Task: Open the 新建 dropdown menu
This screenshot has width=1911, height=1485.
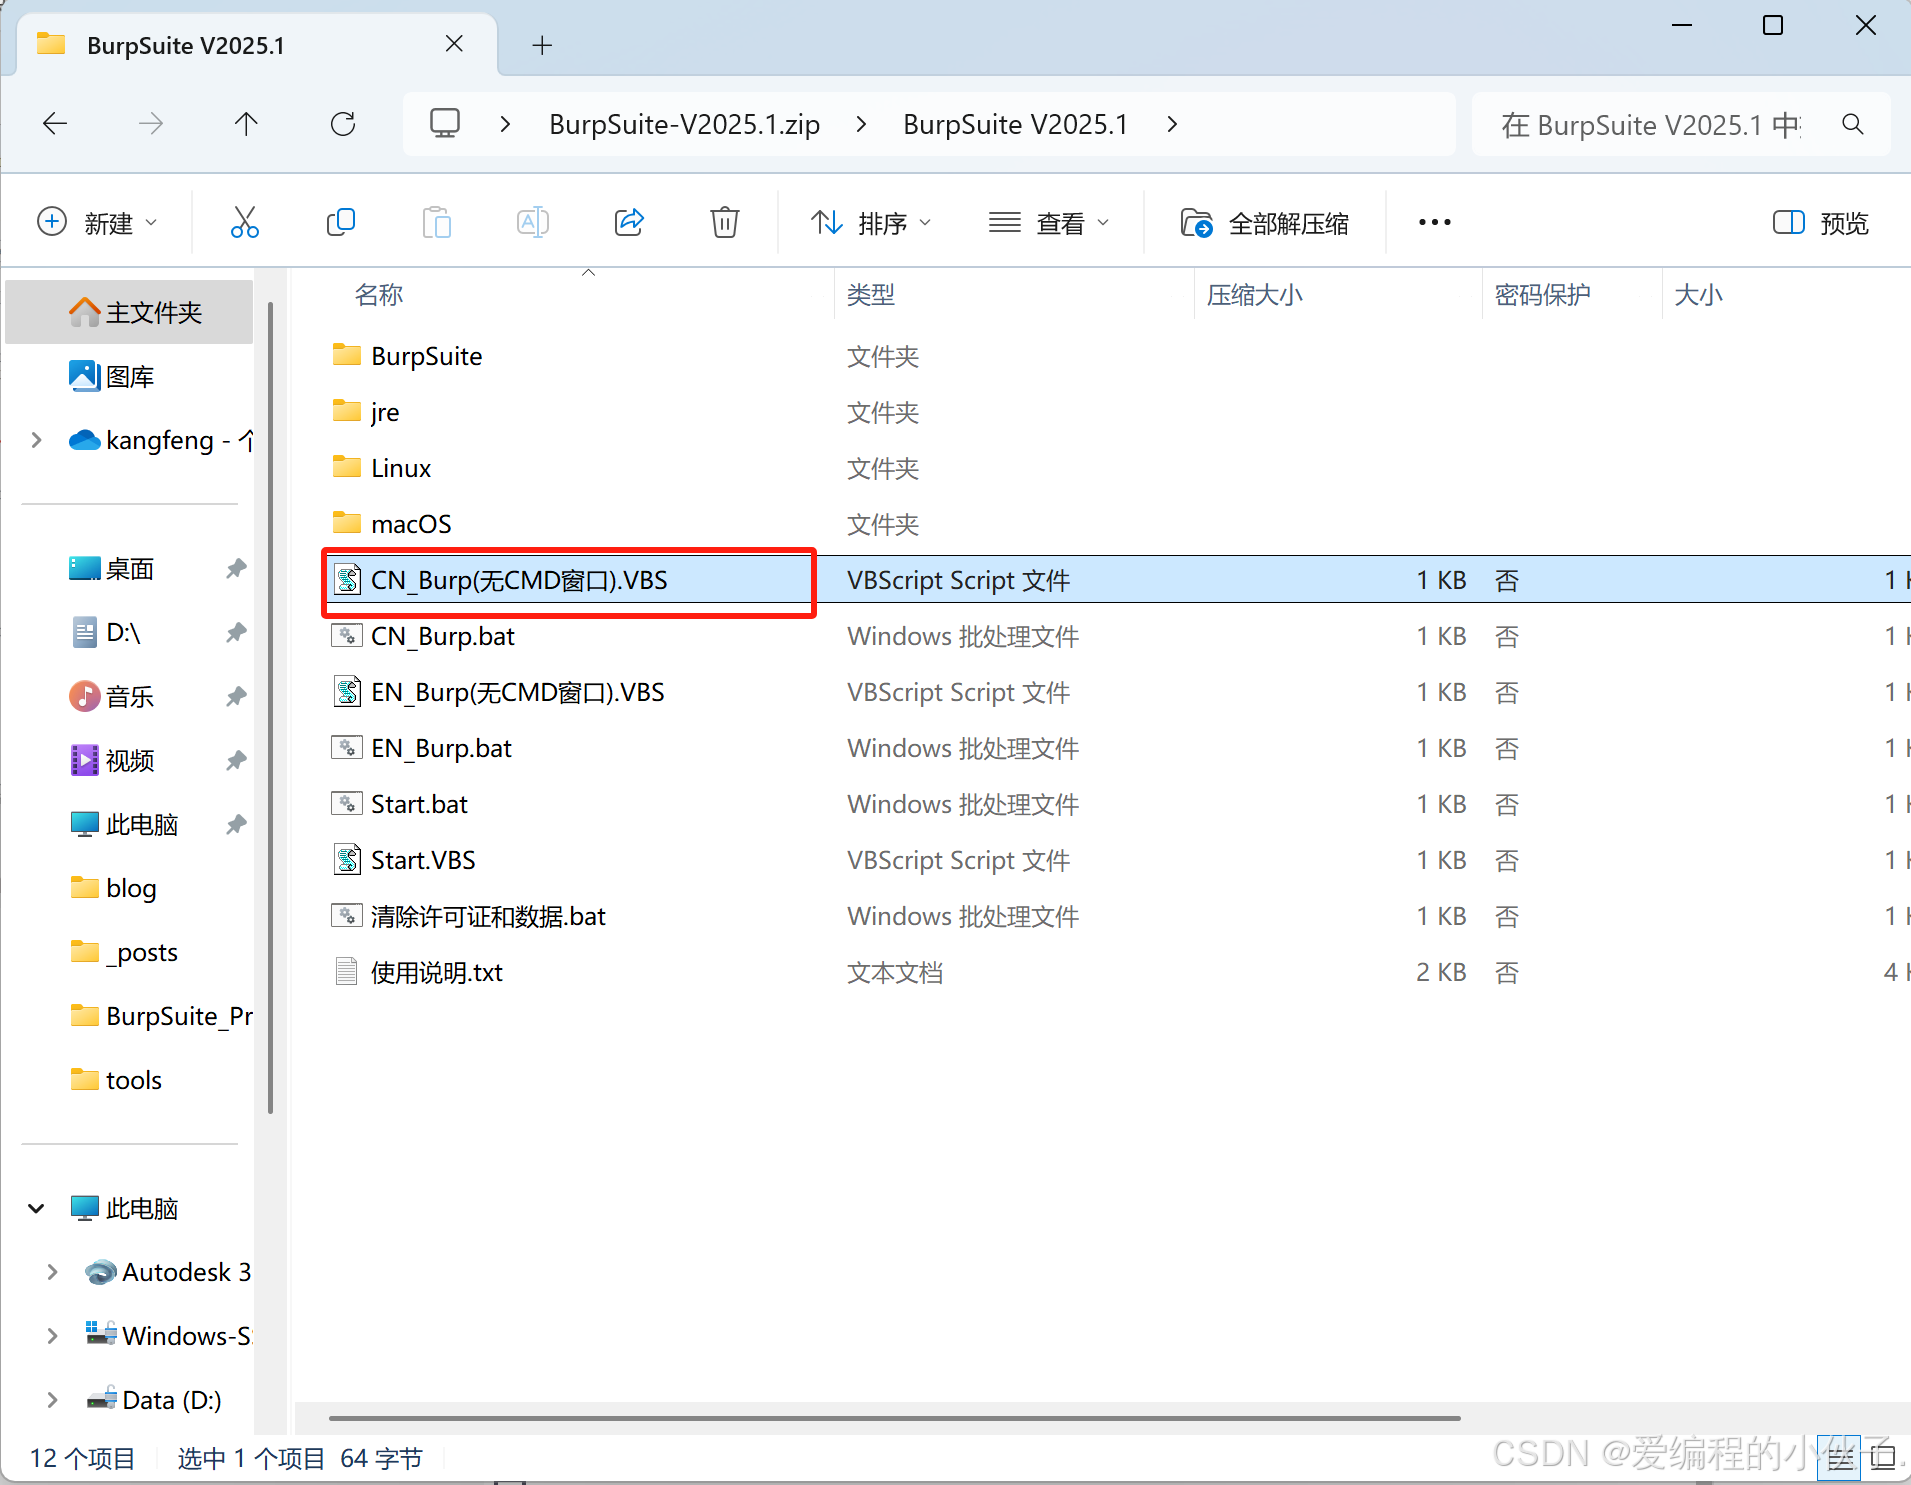Action: [97, 222]
